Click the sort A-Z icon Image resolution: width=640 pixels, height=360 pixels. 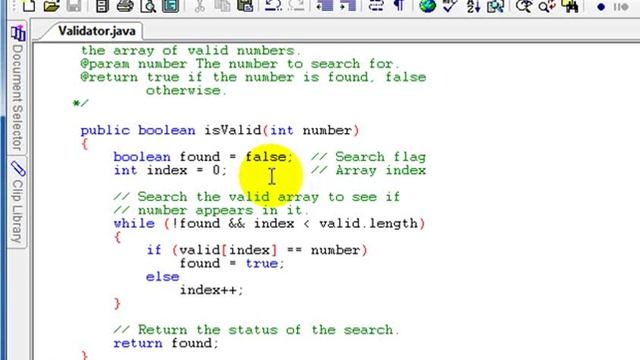[473, 6]
